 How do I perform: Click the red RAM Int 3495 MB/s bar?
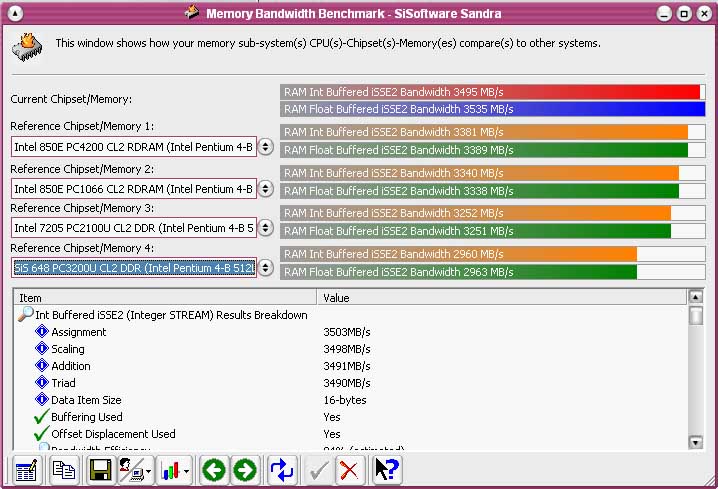coord(492,92)
